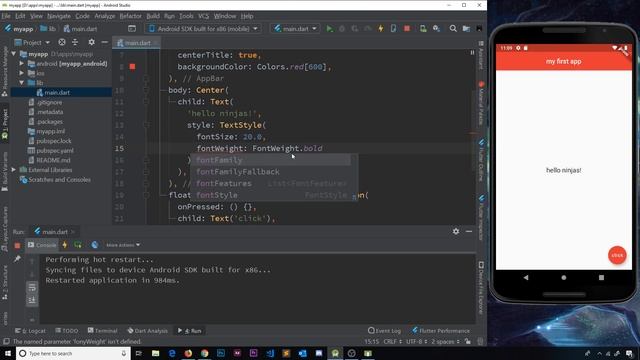Open the VCS menu

pos(204,16)
